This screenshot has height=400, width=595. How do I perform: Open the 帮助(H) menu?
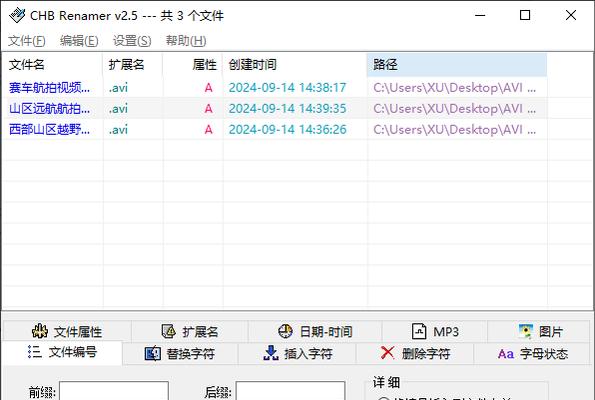pos(186,41)
